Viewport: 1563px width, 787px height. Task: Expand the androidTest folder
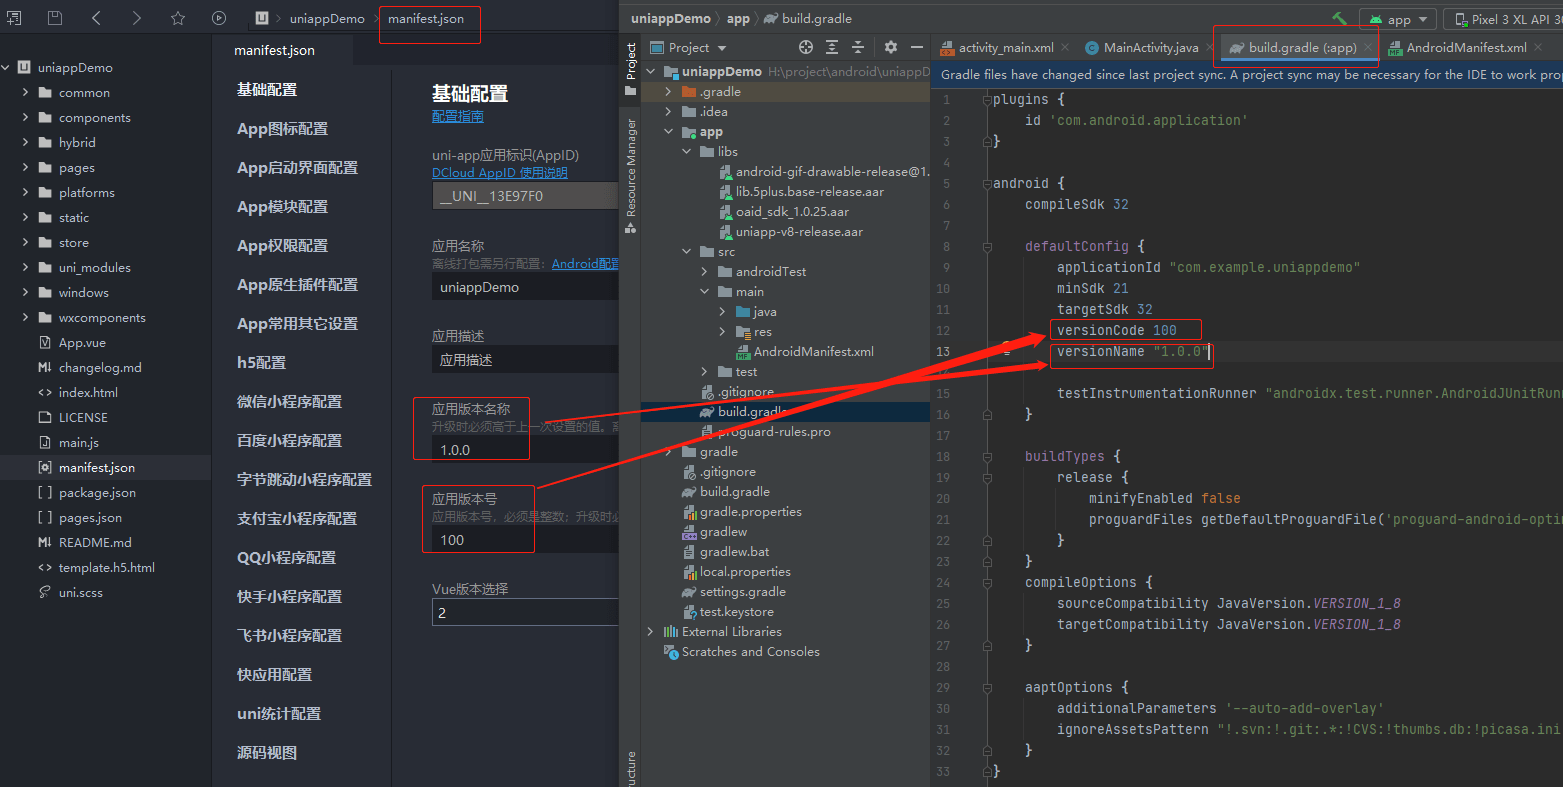tap(705, 271)
